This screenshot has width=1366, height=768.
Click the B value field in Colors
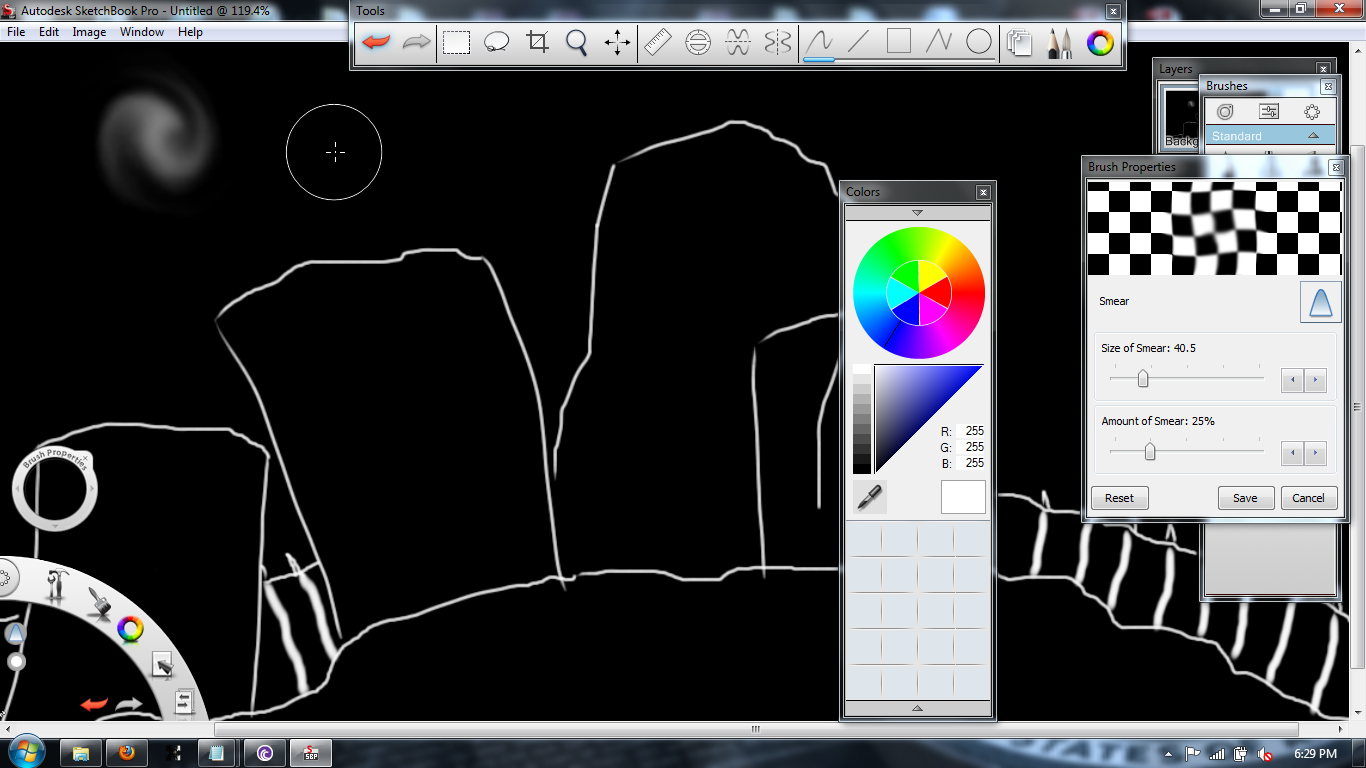[971, 463]
